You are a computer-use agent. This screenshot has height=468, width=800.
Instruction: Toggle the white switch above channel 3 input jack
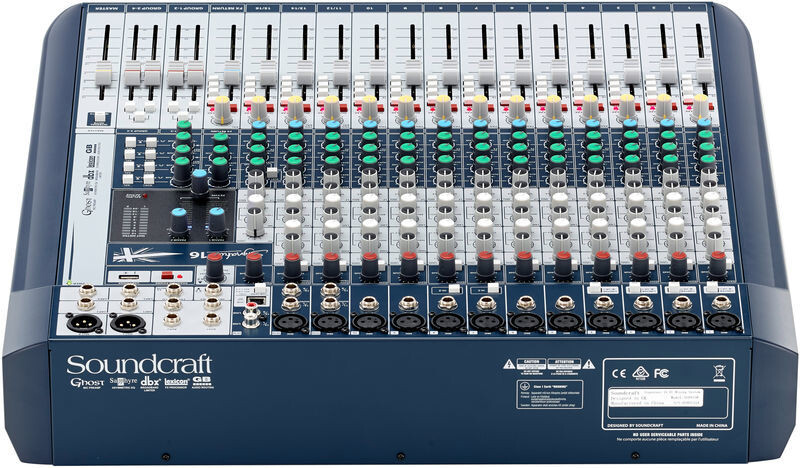634,288
